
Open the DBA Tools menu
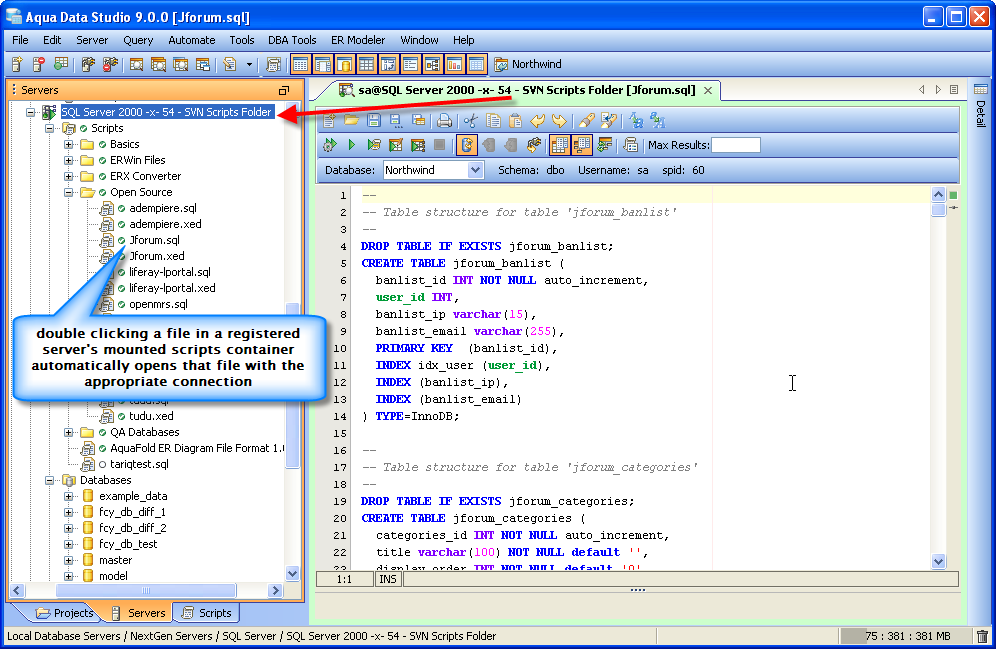point(292,40)
